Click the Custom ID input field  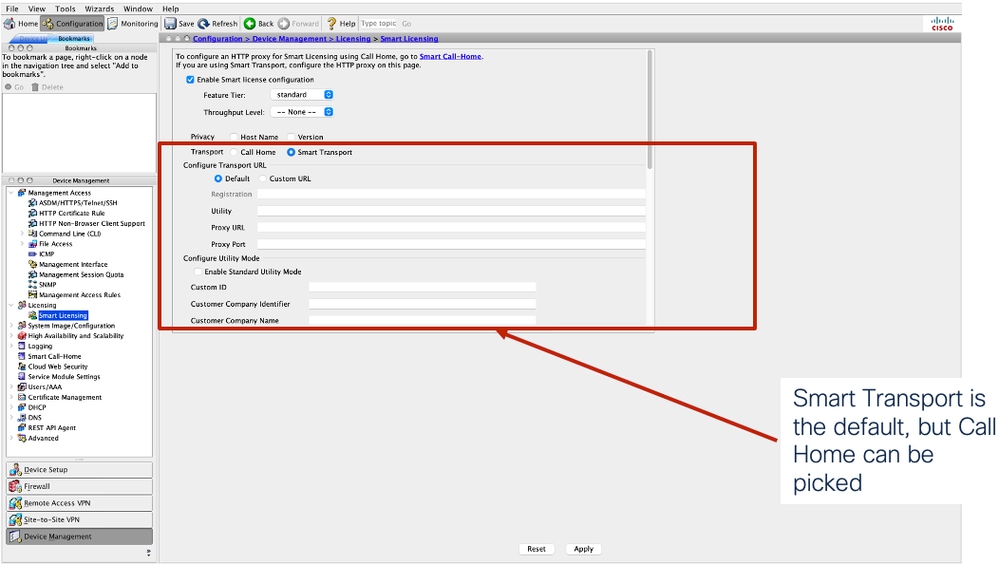422,287
